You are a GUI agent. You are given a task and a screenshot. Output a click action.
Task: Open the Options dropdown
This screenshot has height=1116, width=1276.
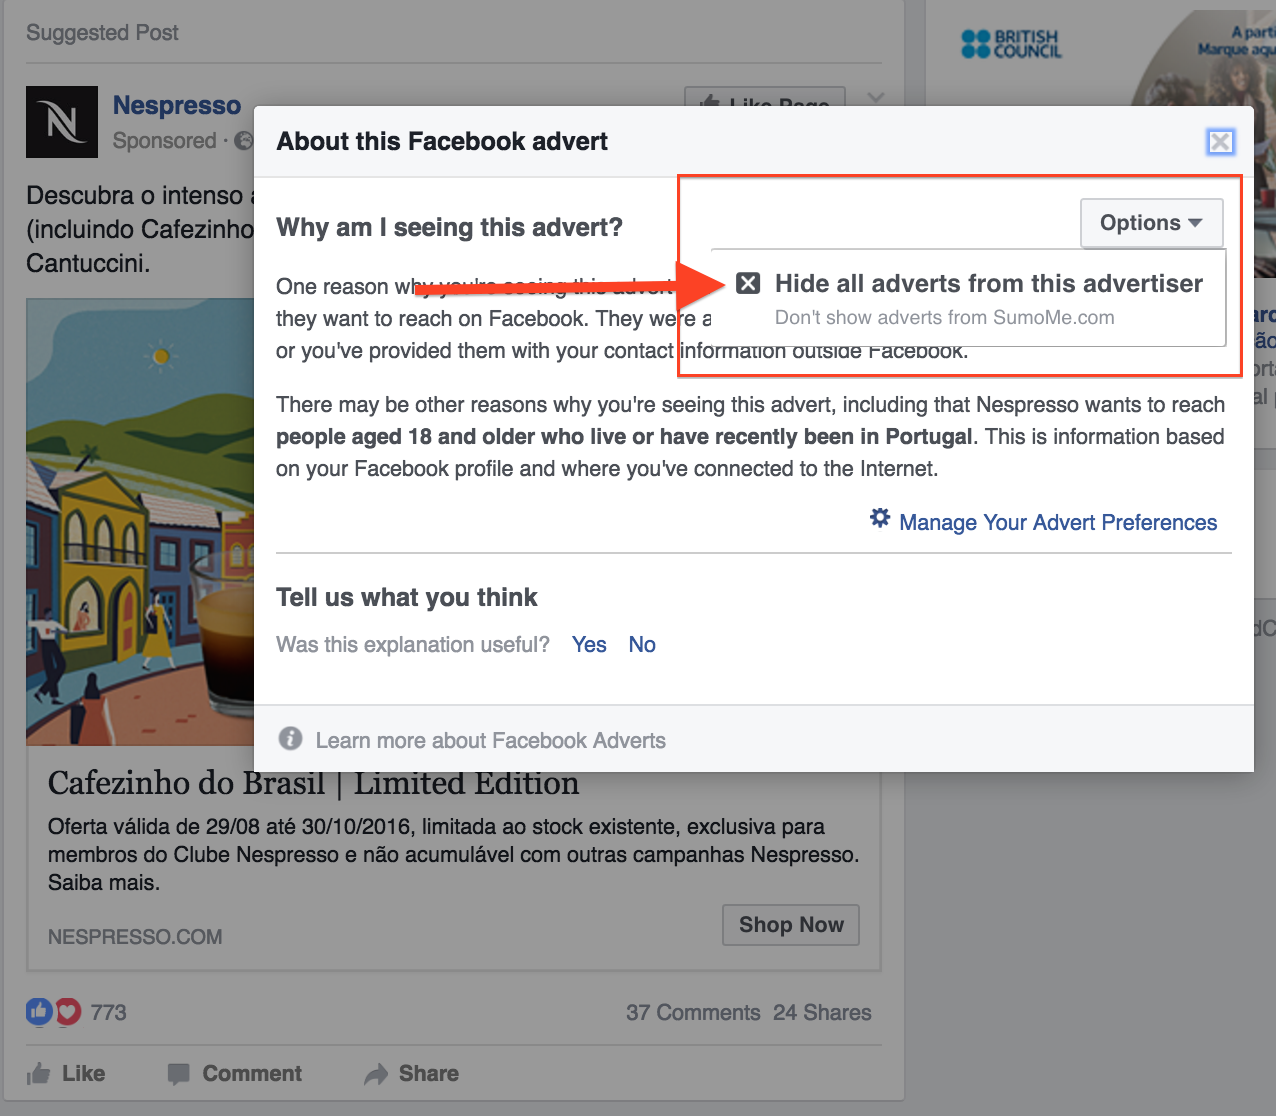1151,223
